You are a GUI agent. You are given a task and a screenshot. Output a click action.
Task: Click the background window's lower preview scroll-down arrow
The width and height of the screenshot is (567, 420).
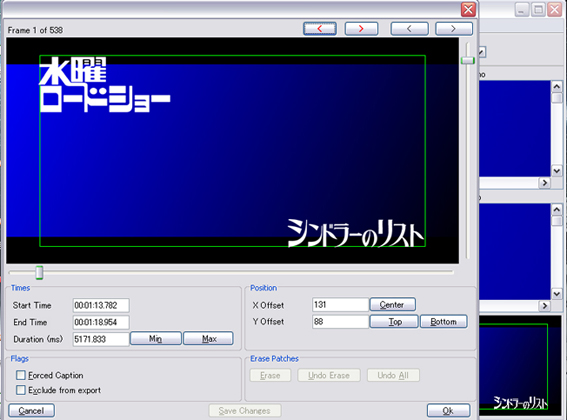[x=557, y=294]
